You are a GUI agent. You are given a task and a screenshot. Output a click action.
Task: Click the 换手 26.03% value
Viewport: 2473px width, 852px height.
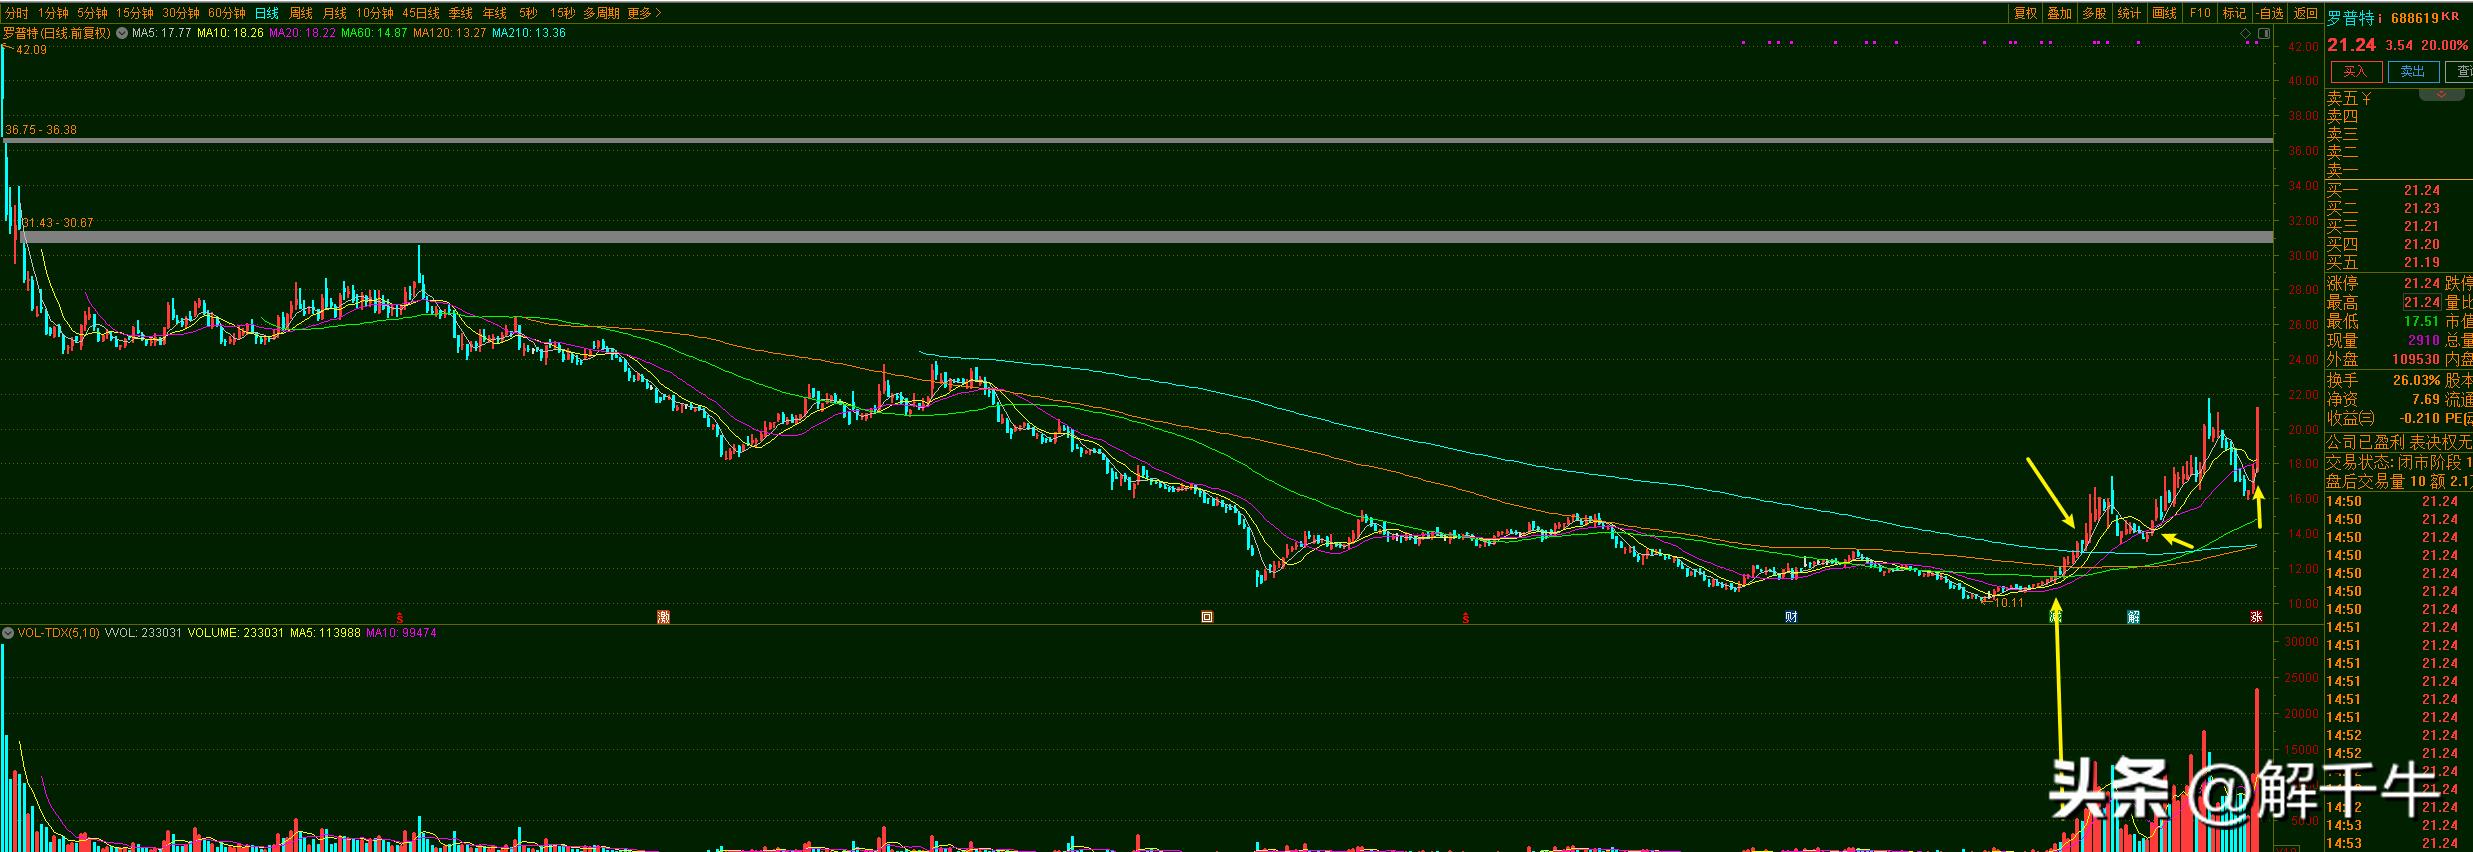pos(2416,380)
